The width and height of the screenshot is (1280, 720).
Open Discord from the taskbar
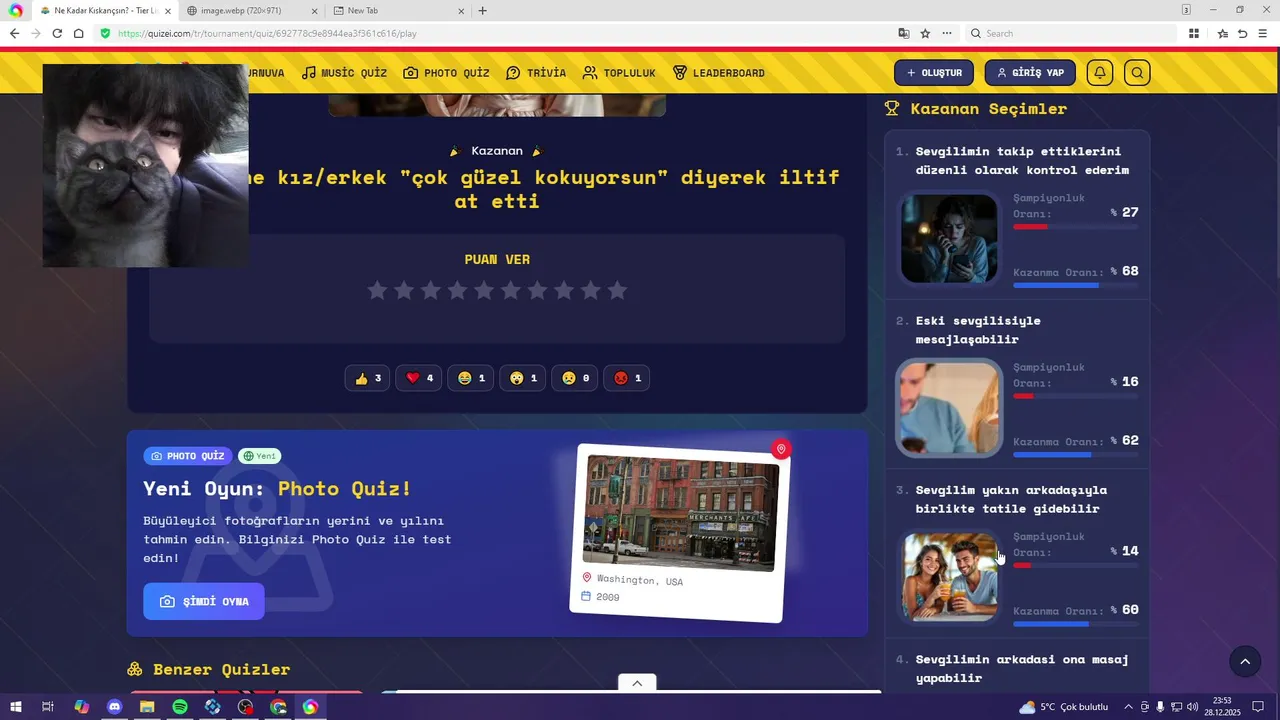tap(114, 707)
